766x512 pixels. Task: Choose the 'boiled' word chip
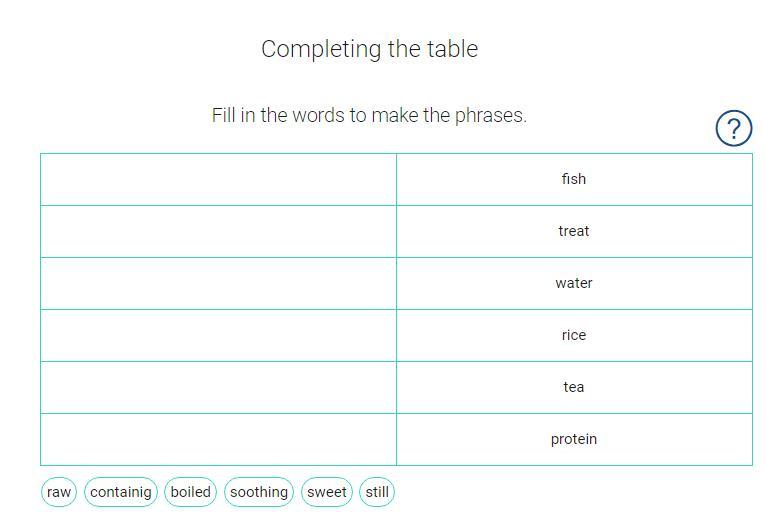[x=190, y=492]
